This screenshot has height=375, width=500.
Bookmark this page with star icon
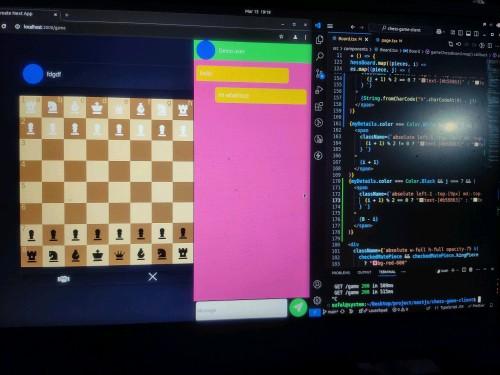click(281, 36)
